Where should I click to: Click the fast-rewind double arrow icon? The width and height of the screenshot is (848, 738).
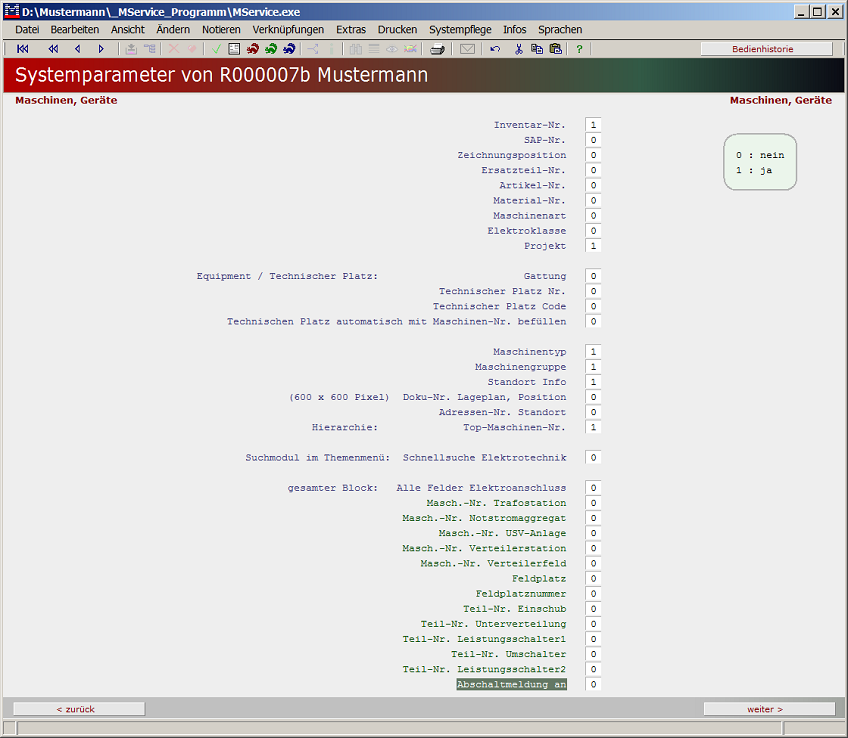(x=53, y=49)
